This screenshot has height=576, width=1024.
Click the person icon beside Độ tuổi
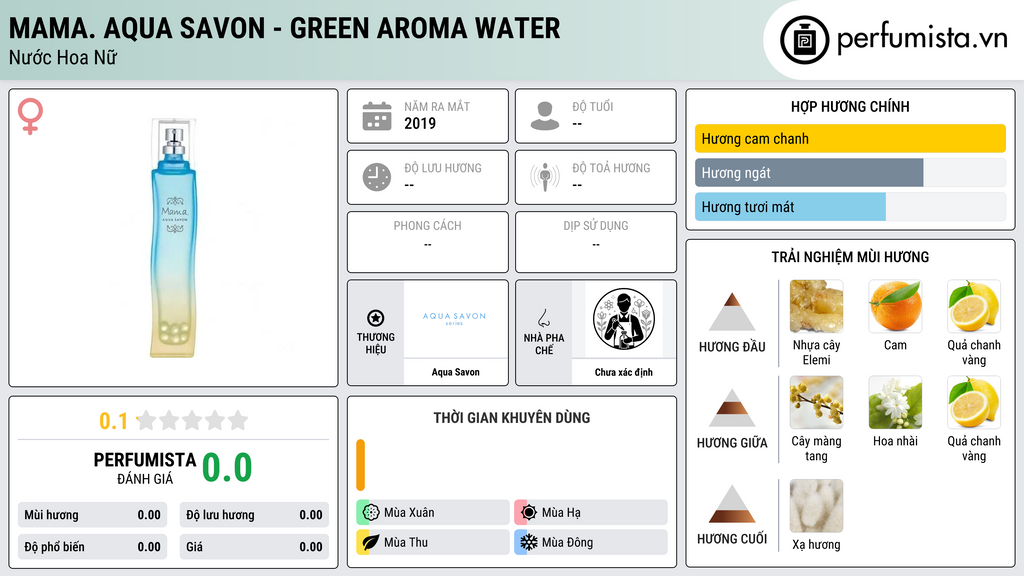(545, 116)
